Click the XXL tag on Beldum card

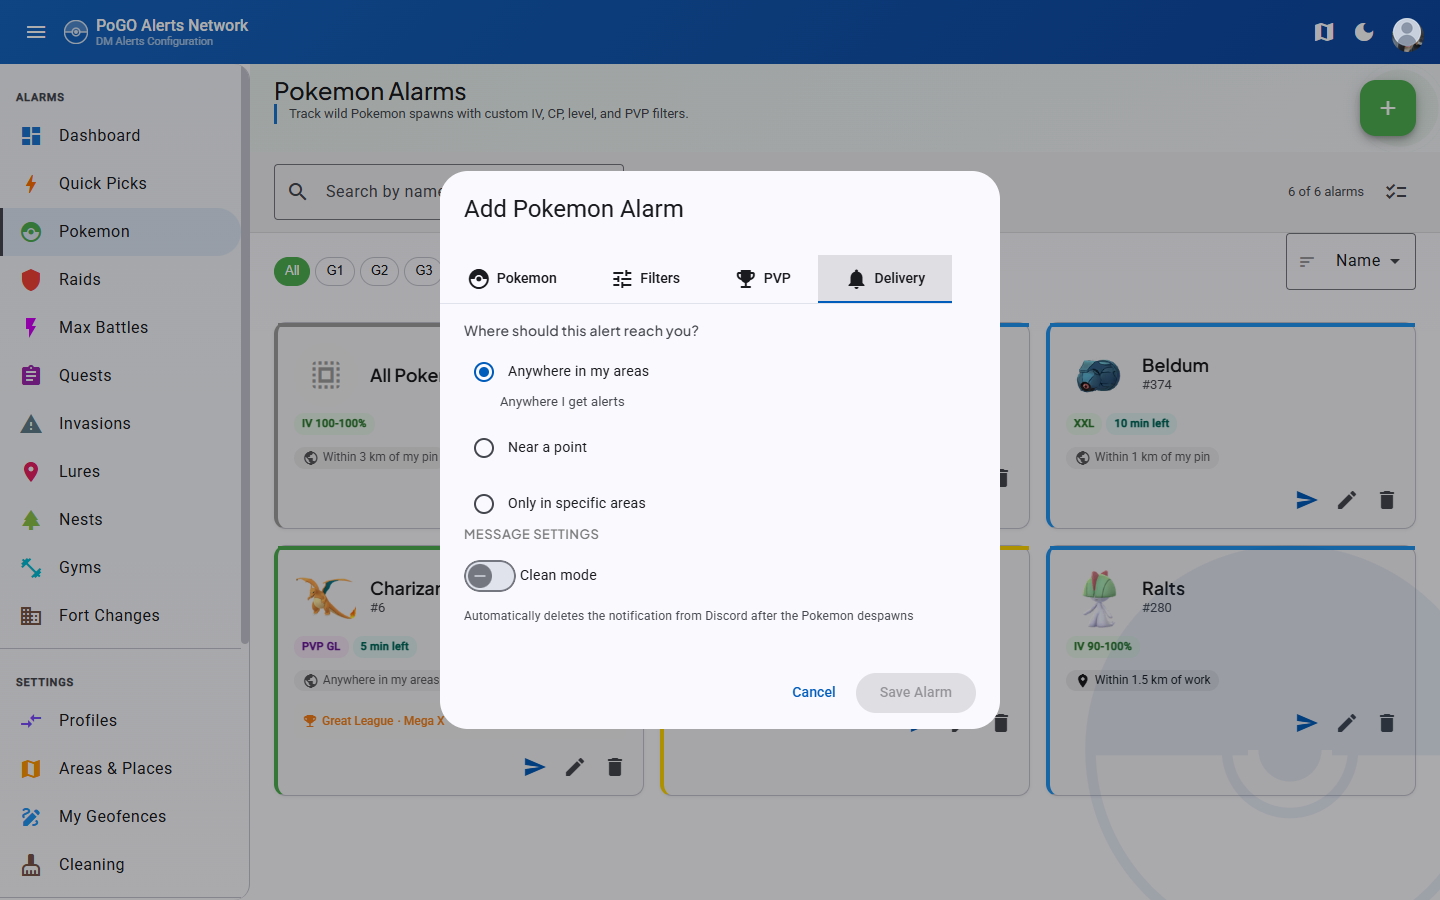[1084, 424]
